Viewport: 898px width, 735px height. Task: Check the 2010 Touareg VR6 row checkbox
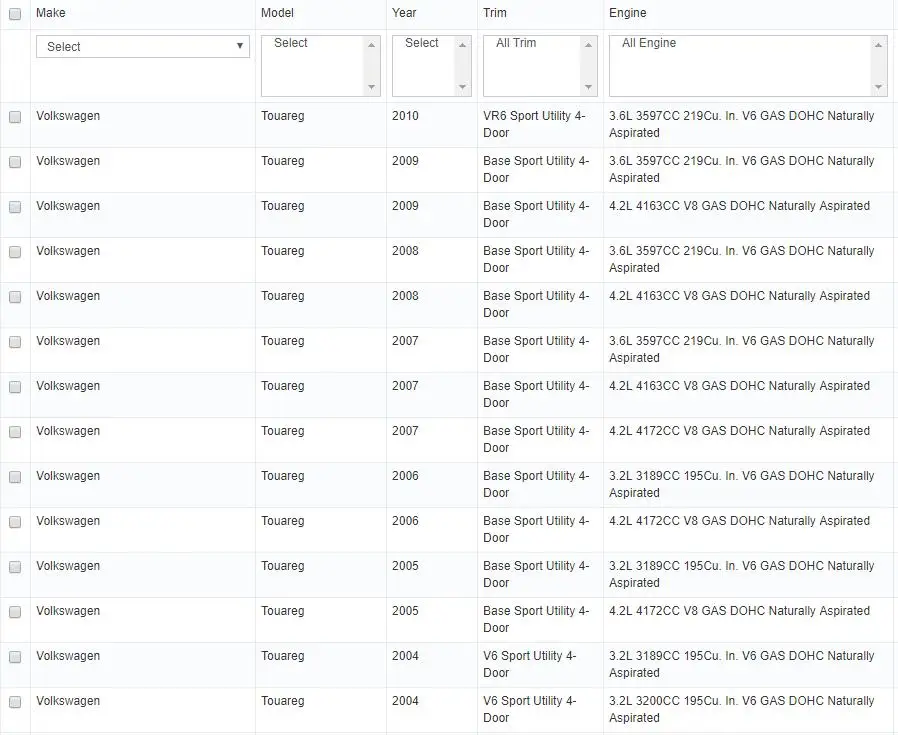15,117
